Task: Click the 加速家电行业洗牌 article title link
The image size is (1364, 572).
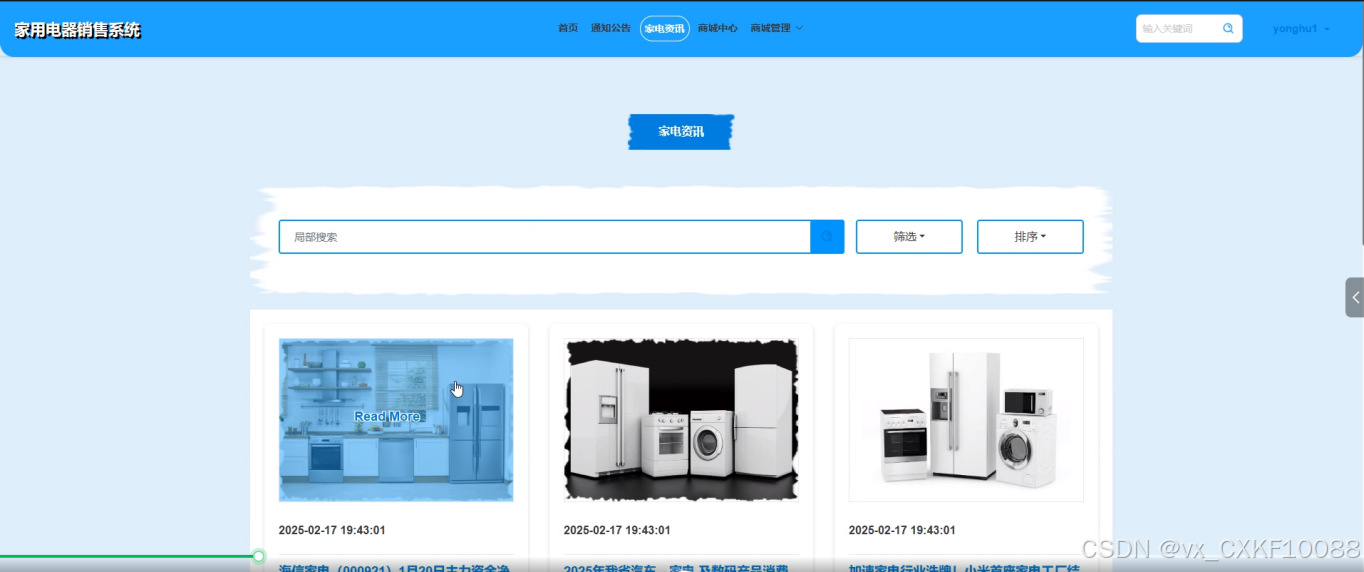Action: coord(965,567)
